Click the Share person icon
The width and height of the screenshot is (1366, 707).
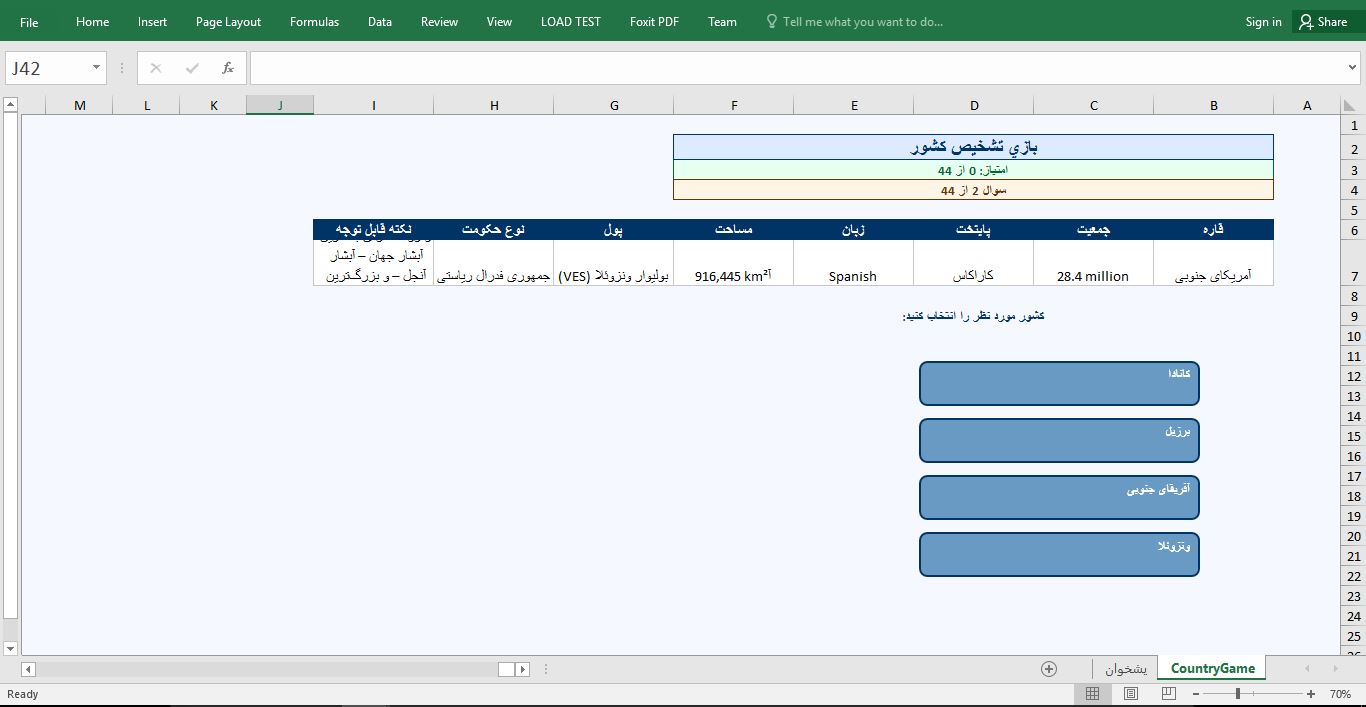pos(1306,22)
